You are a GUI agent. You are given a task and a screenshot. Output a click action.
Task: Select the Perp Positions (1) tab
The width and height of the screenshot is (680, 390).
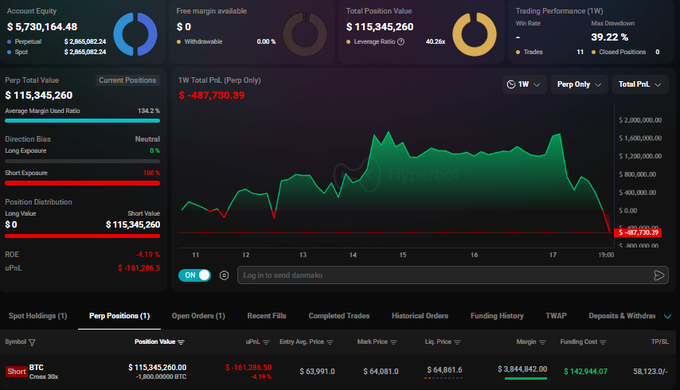click(x=119, y=316)
